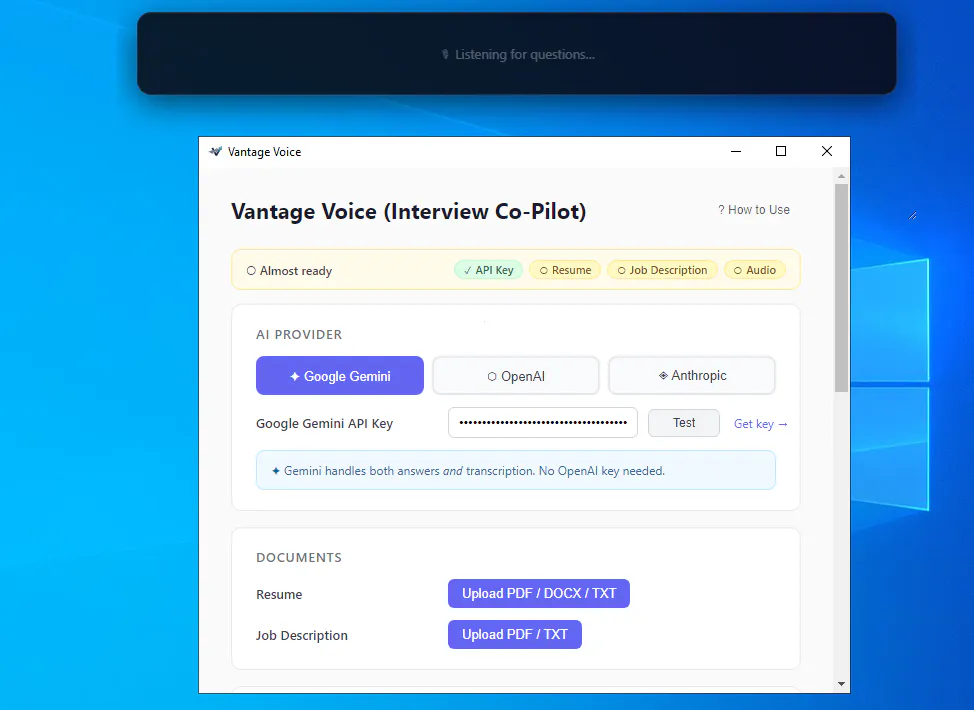Test the Gemini API key

coord(684,422)
